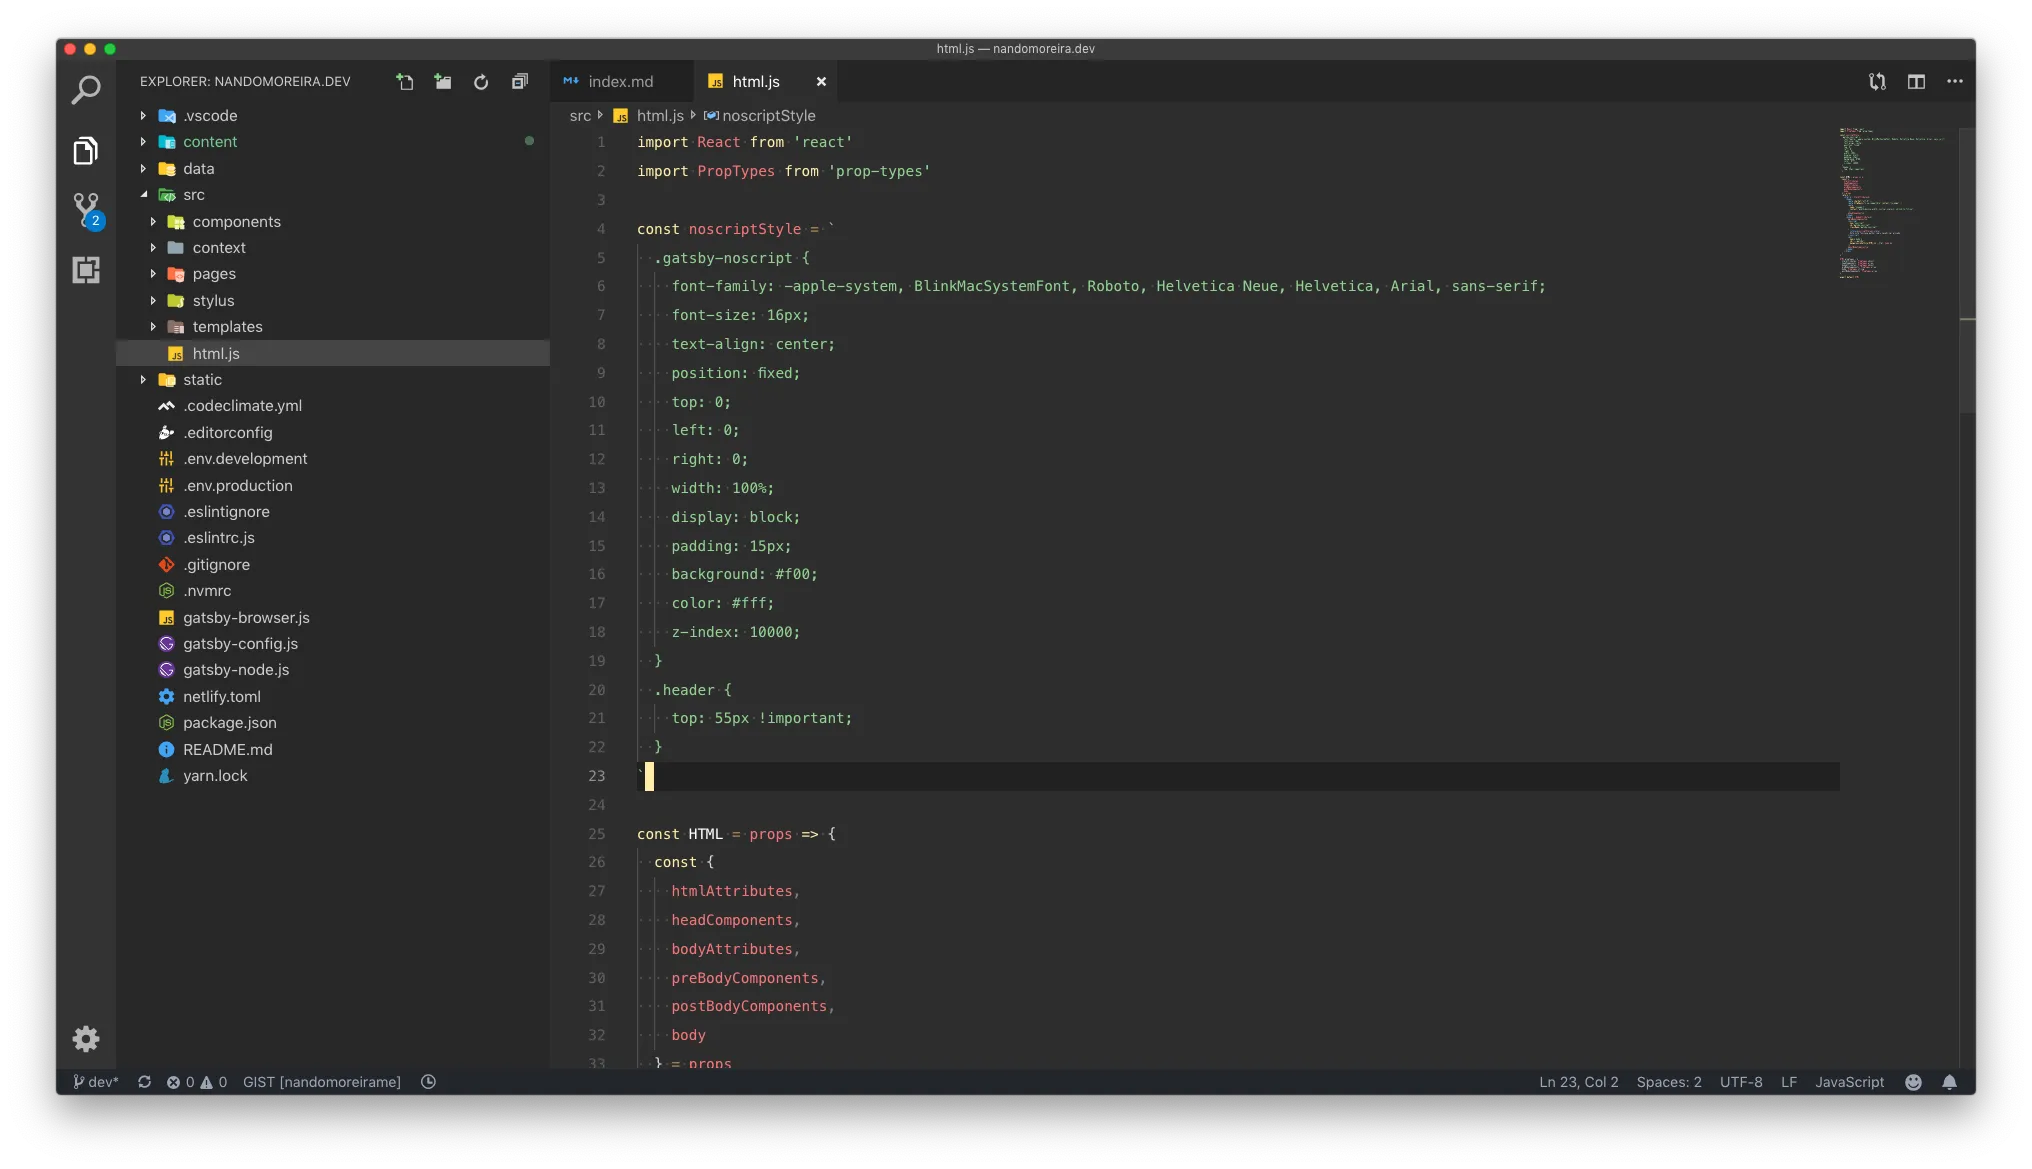The width and height of the screenshot is (2032, 1169).
Task: Open changes compare icon in editor toolbar
Action: [x=1877, y=82]
